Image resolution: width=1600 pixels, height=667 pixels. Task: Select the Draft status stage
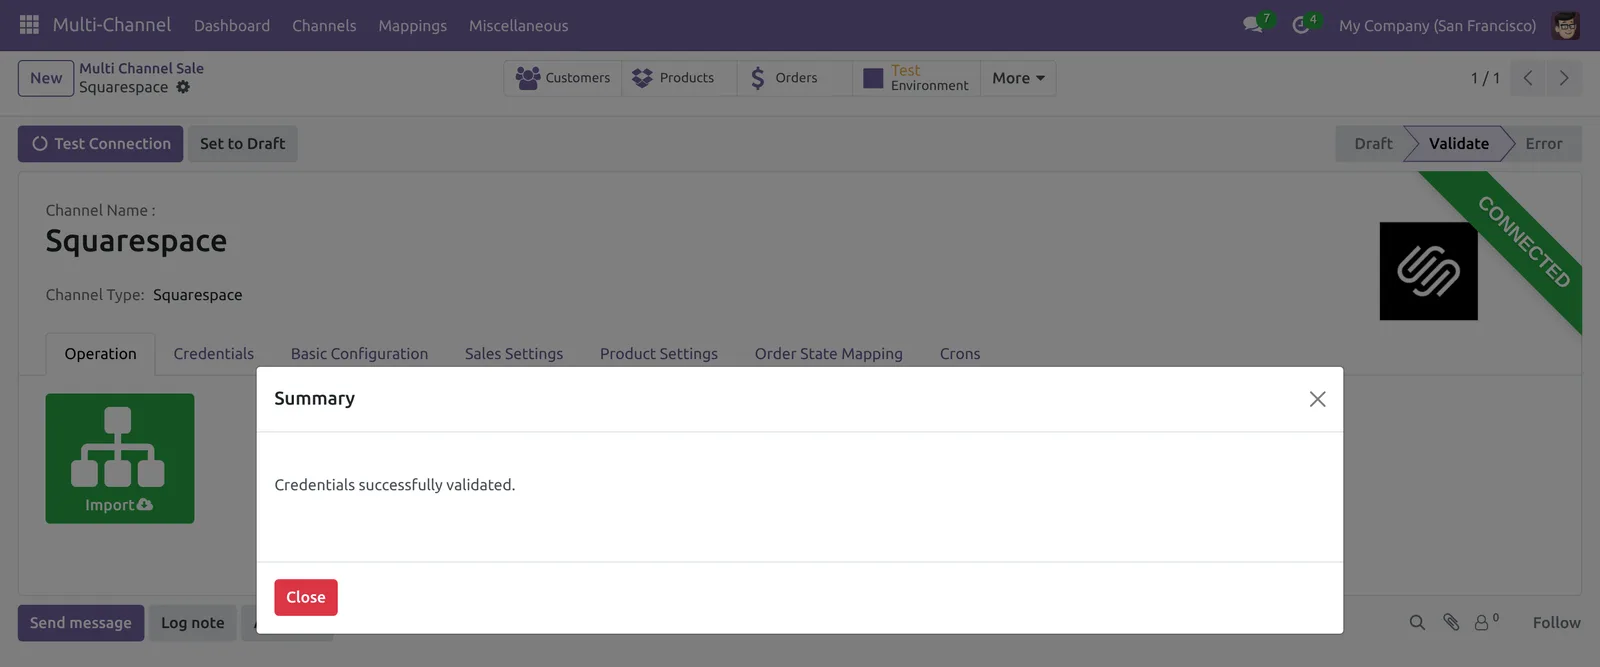pos(1372,143)
